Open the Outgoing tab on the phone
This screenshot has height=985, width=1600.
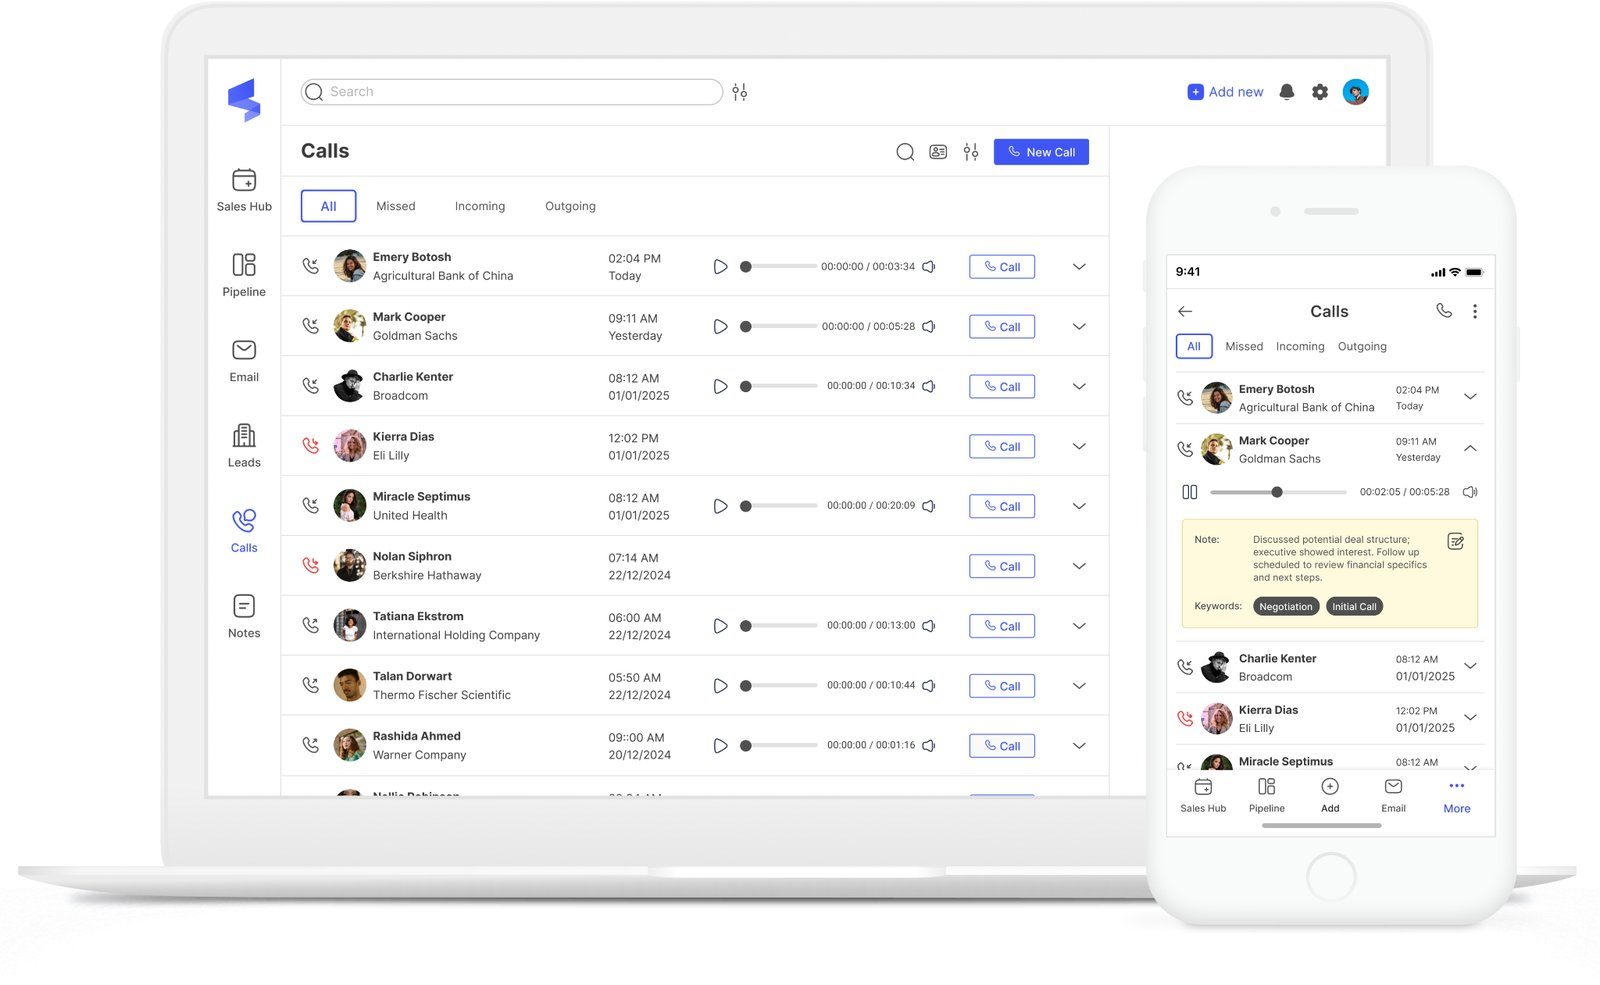(1362, 346)
